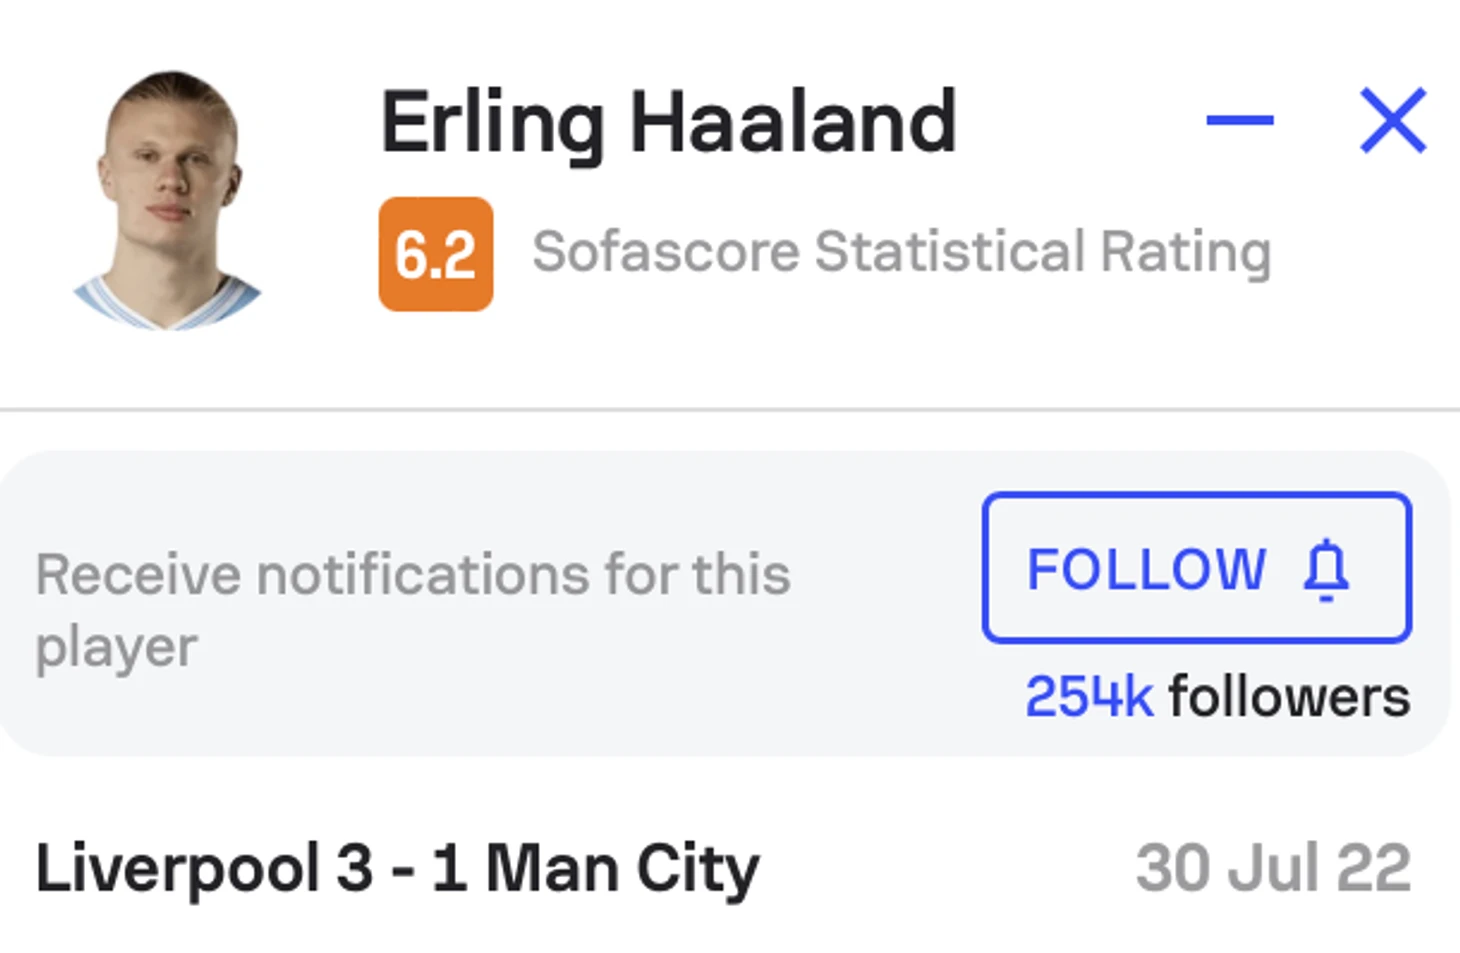Image resolution: width=1460 pixels, height=953 pixels.
Task: Click the 30 Jul 22 match date
Action: pyautogui.click(x=1273, y=868)
